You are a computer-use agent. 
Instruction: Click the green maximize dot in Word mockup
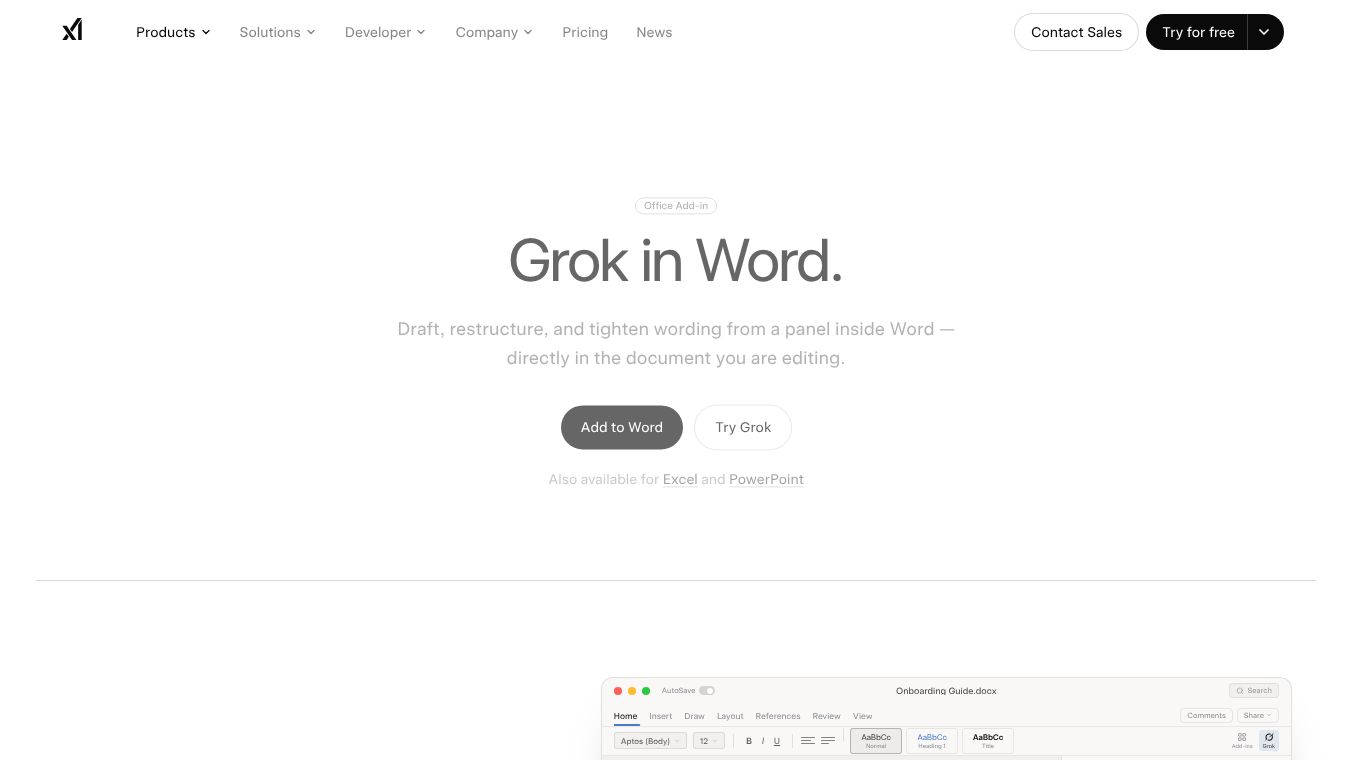click(x=646, y=691)
